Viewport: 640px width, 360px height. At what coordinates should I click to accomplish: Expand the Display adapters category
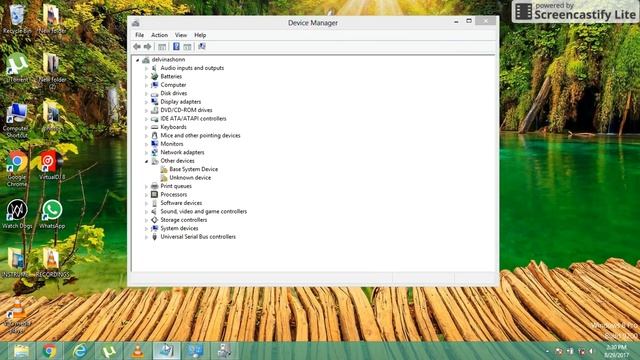click(146, 102)
